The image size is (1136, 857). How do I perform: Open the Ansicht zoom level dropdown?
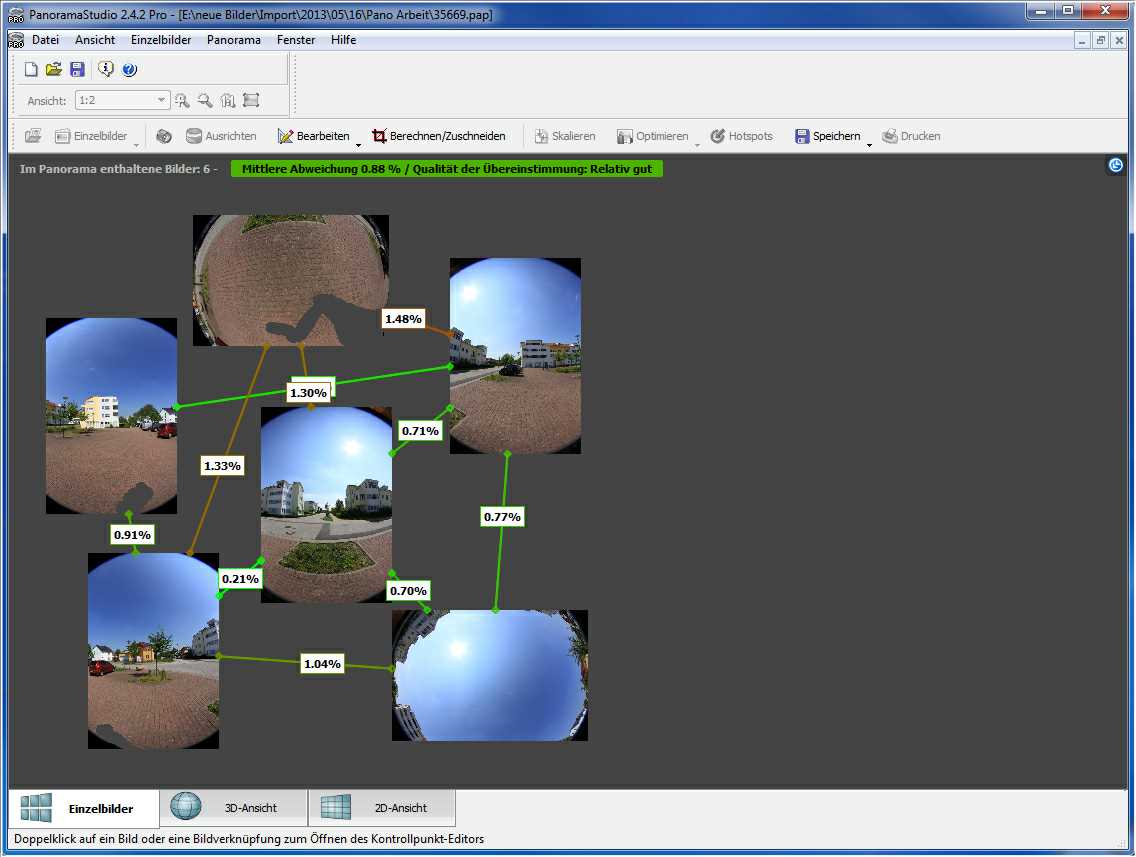pos(162,100)
